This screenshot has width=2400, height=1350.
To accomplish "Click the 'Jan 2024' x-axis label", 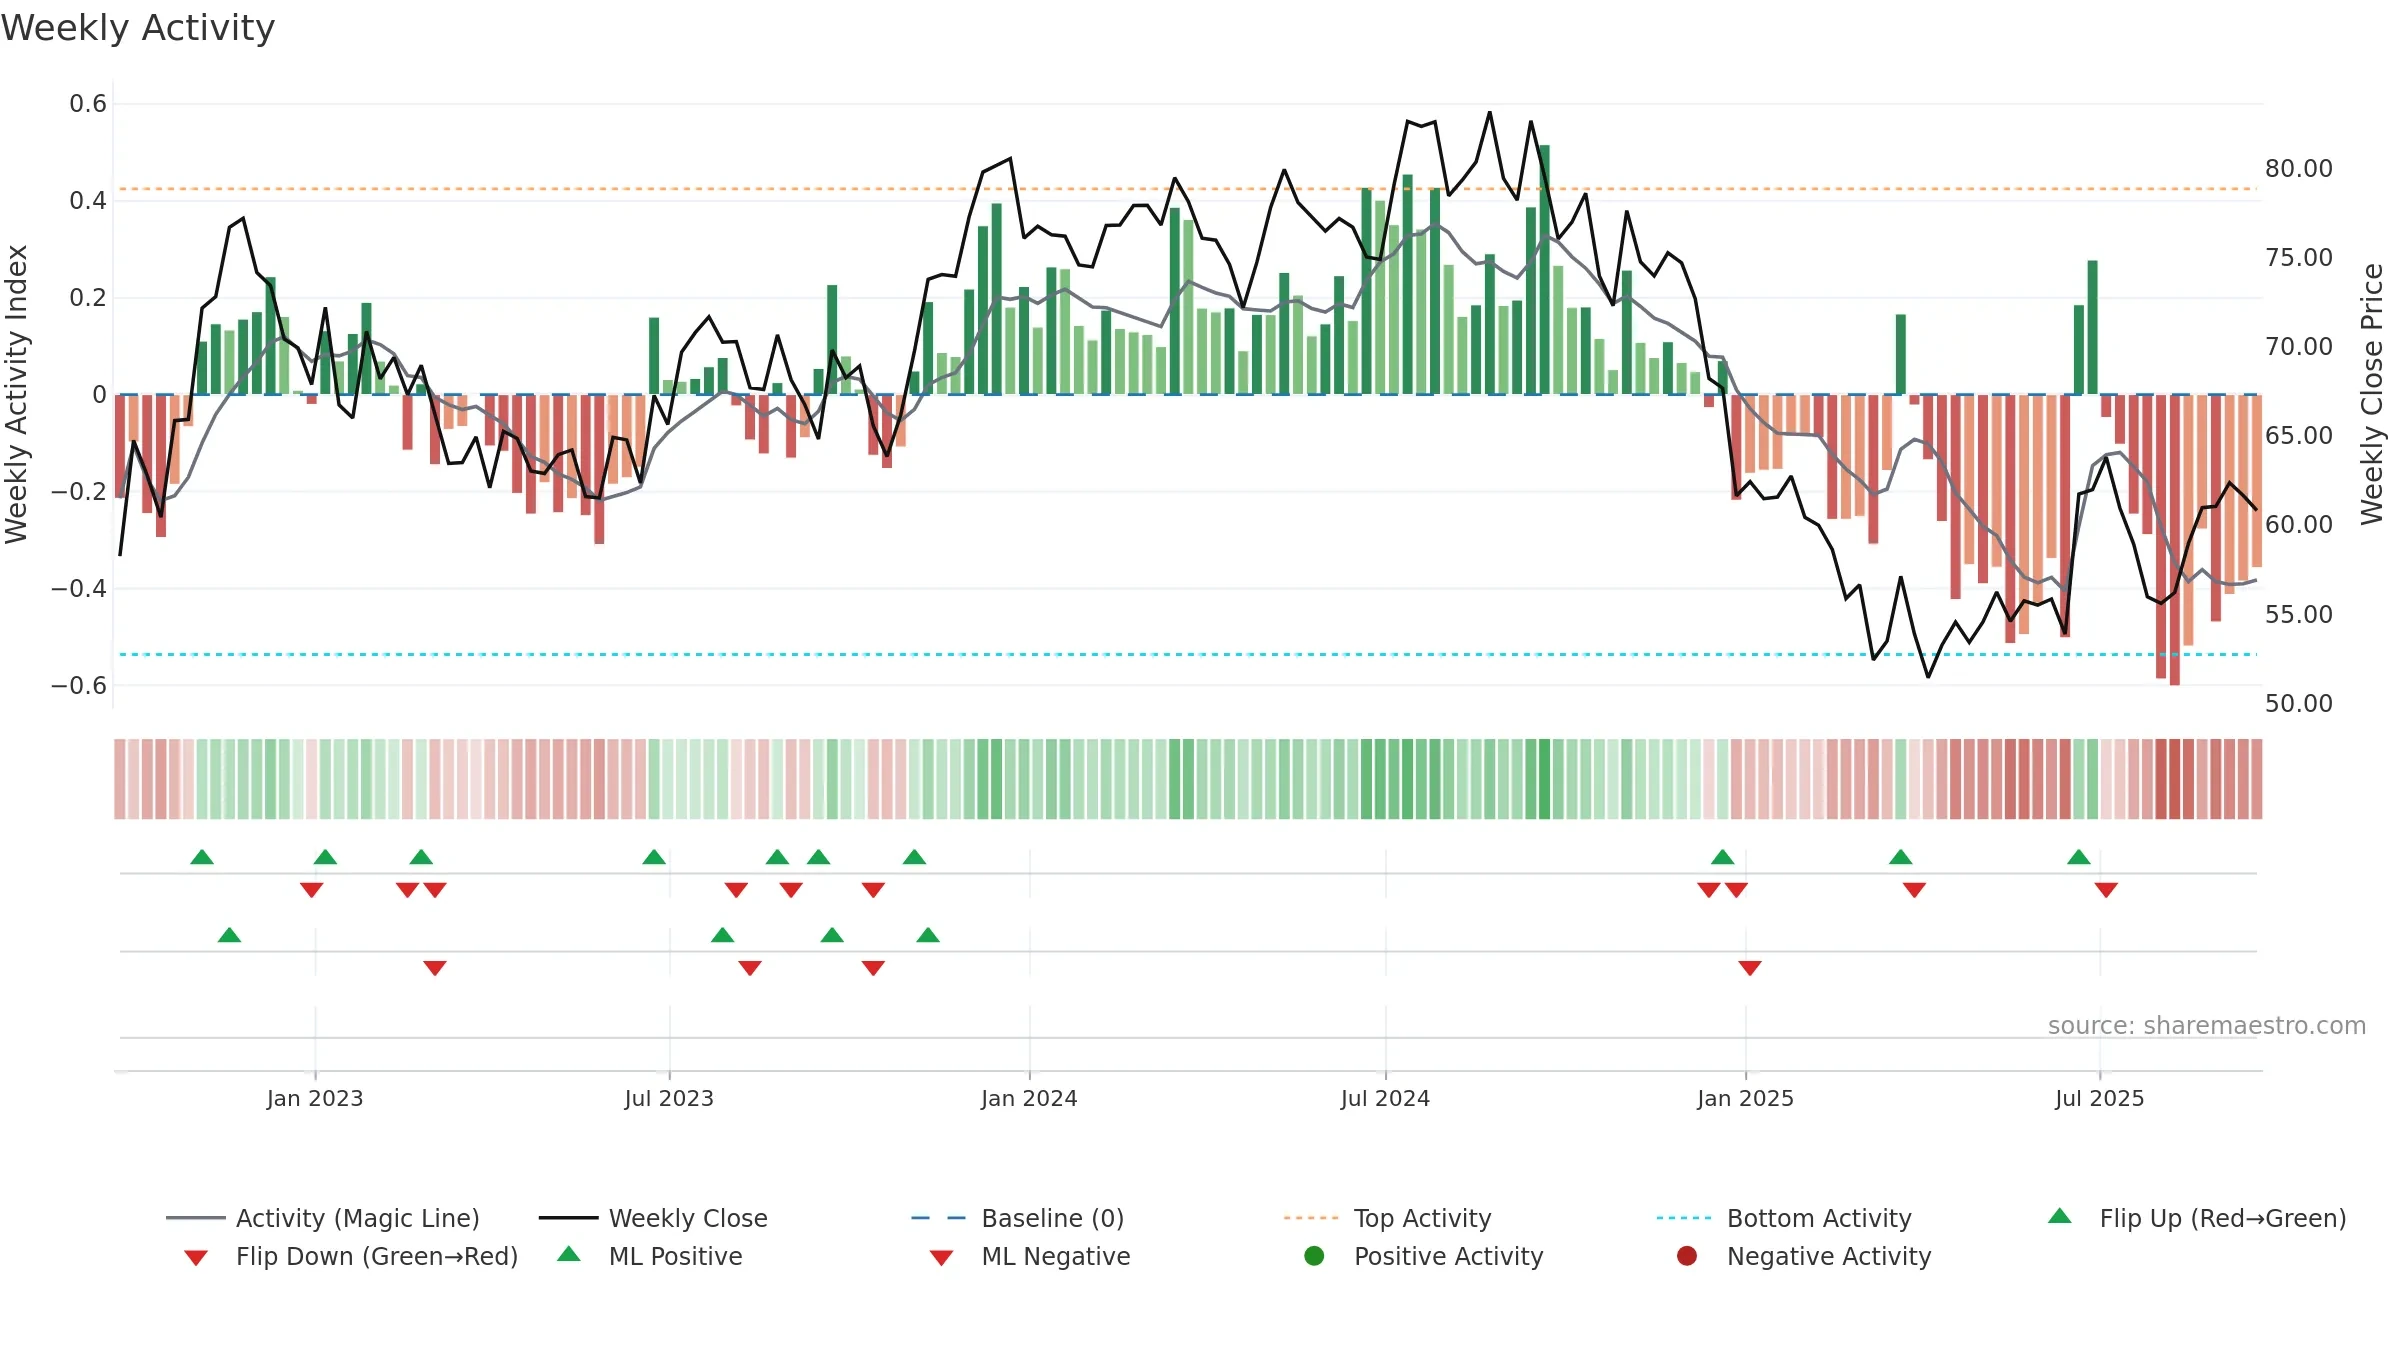I will (x=1029, y=1099).
